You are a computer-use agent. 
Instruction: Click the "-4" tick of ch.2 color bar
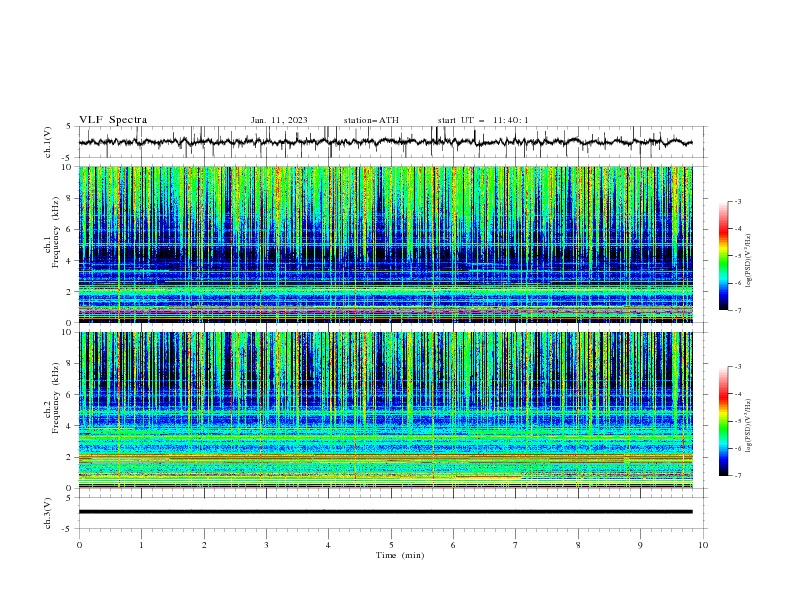click(737, 394)
